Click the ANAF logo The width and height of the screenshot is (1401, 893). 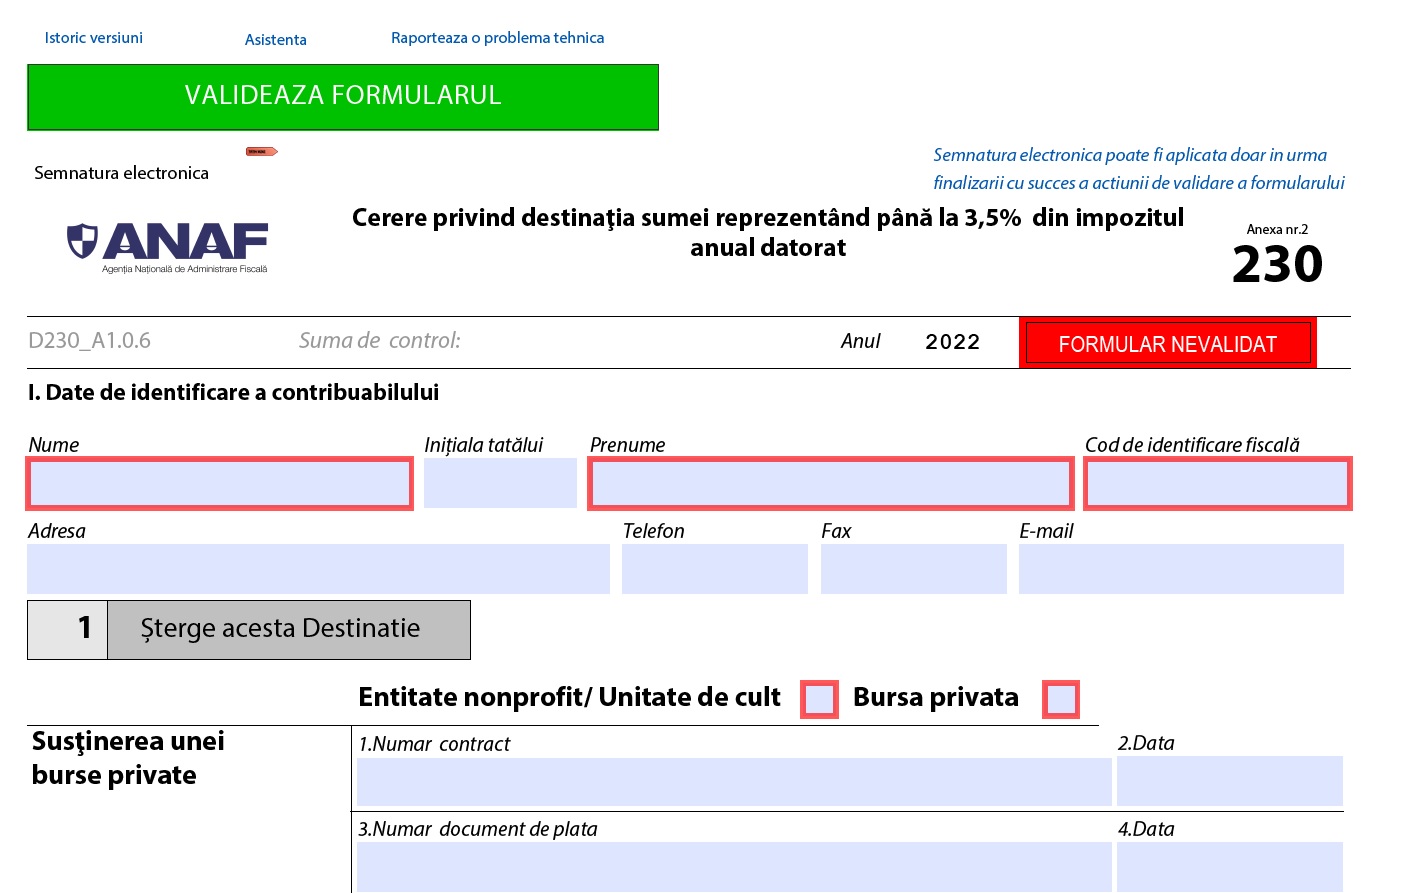(167, 247)
